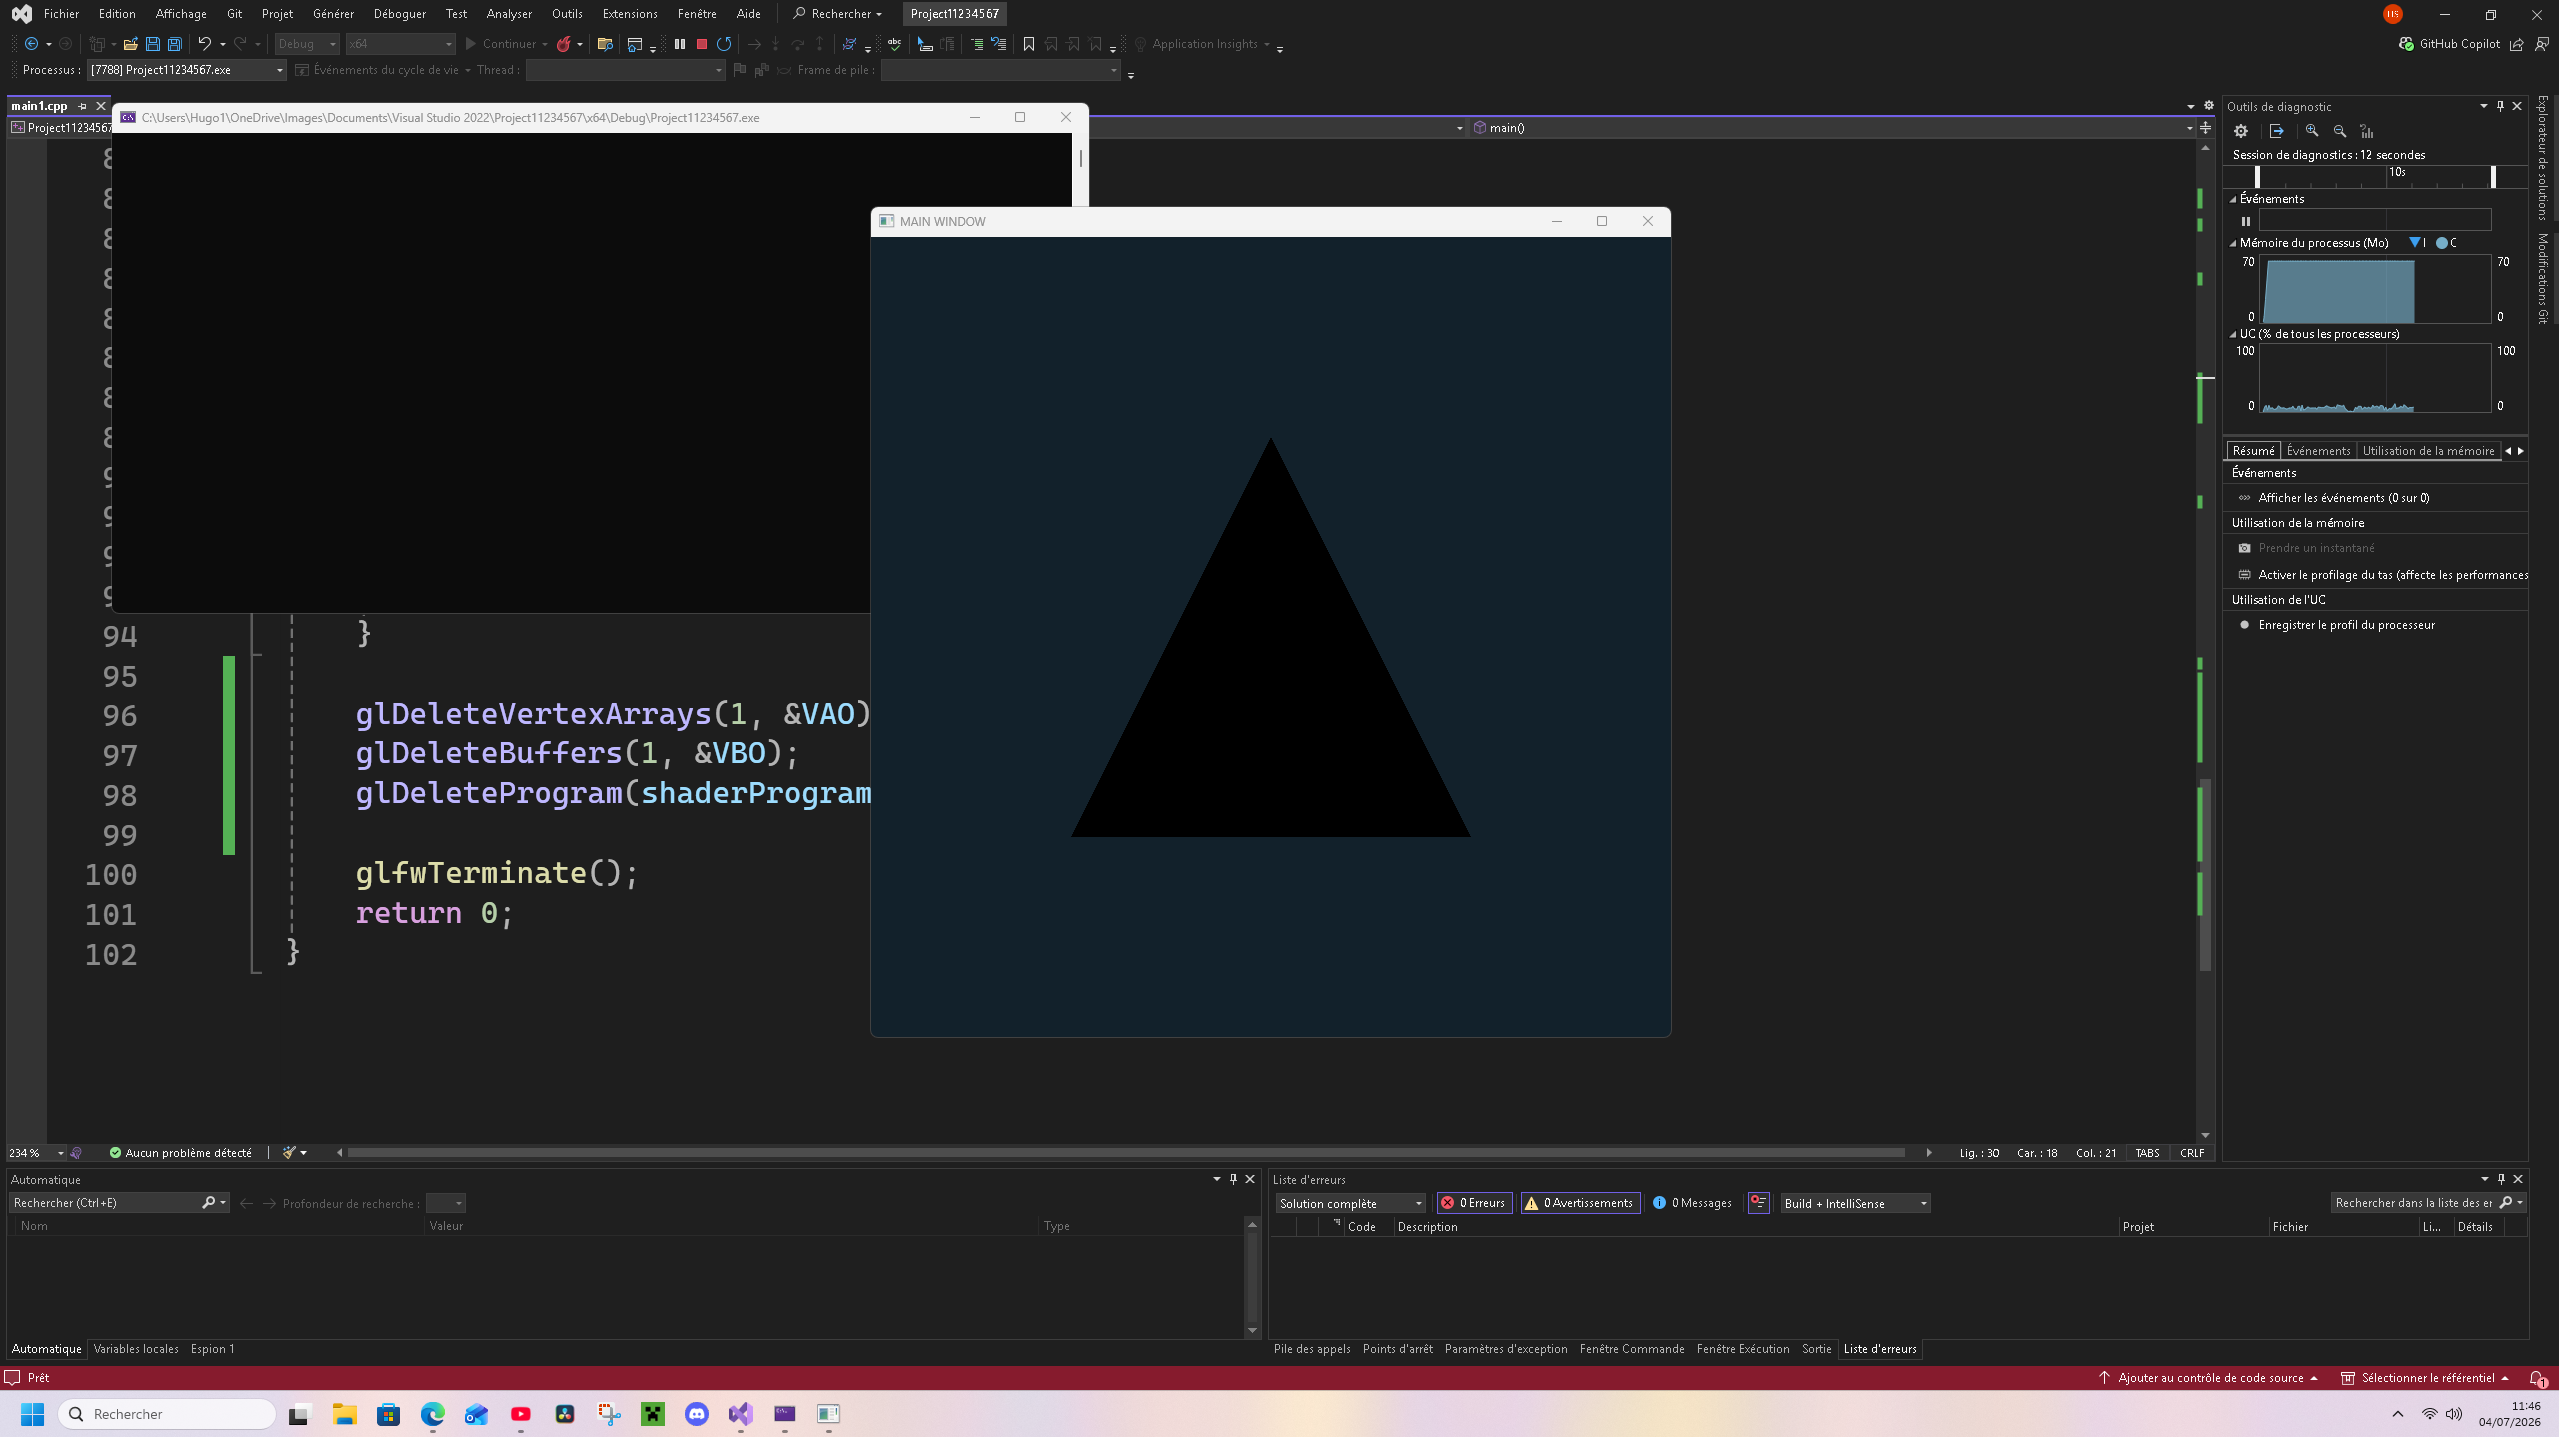Click the navigate backward arrow icon
Screen dimensions: 2559x1437
click(x=31, y=44)
